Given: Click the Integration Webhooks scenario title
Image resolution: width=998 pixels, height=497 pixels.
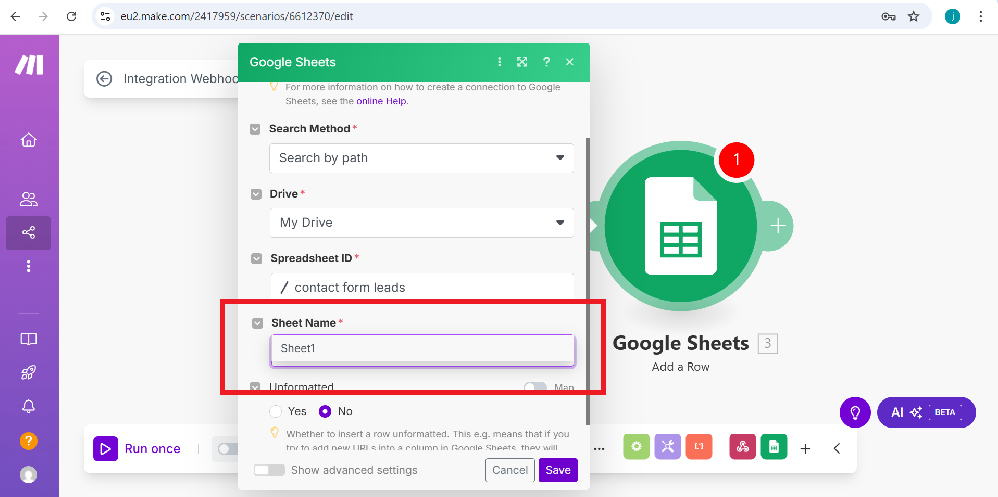Looking at the screenshot, I should coord(181,79).
